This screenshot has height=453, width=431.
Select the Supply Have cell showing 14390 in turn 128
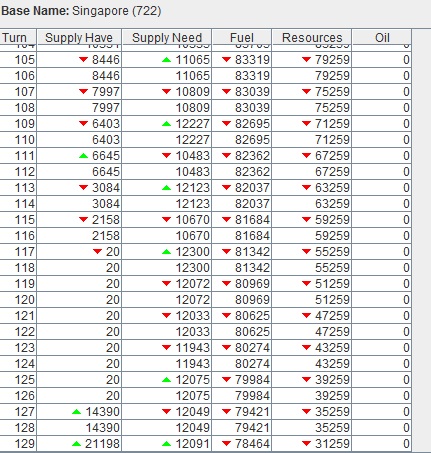[79, 428]
